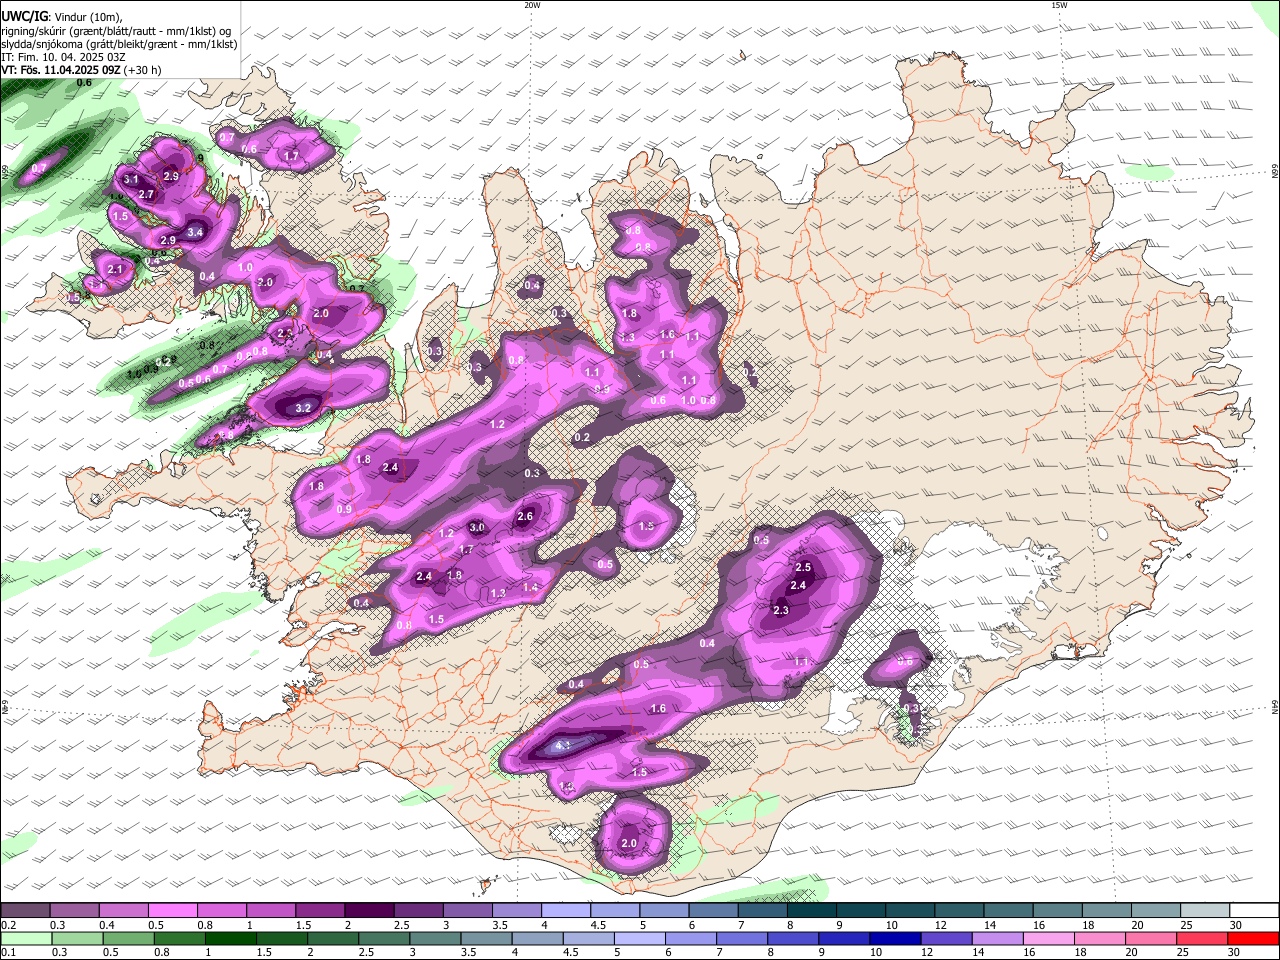
Task: Select the VT: Fös. 11.04.2025 09Z (+30 h) line
Action: point(81,70)
